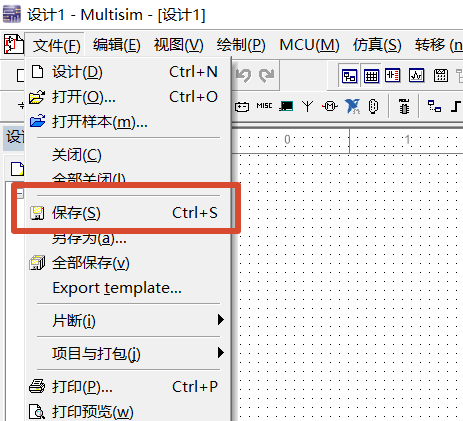Choose 关闭(C) in the File menu
463x421 pixels.
click(128, 155)
